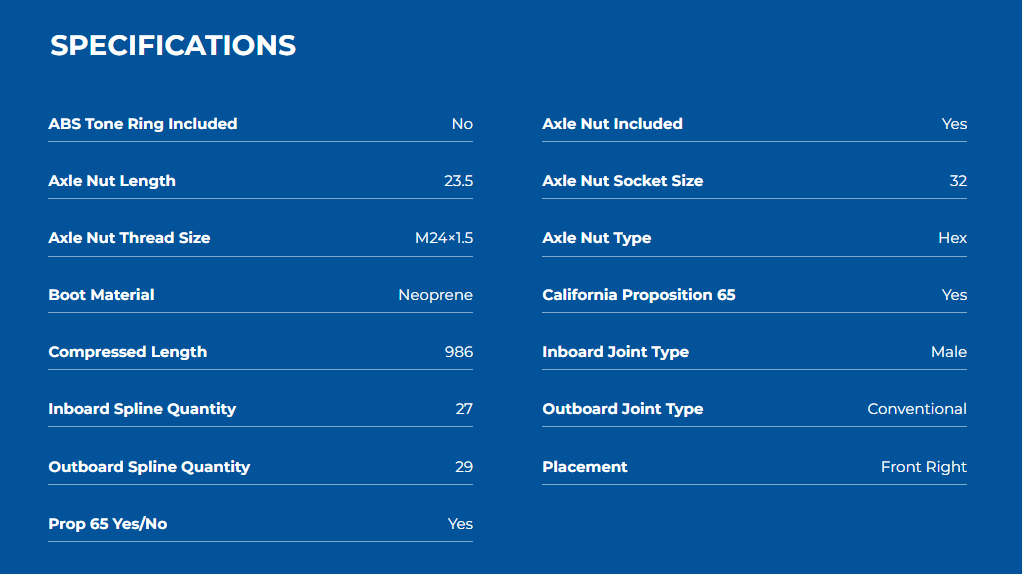1022x574 pixels.
Task: Click the Inboard Joint Type label
Action: click(615, 352)
